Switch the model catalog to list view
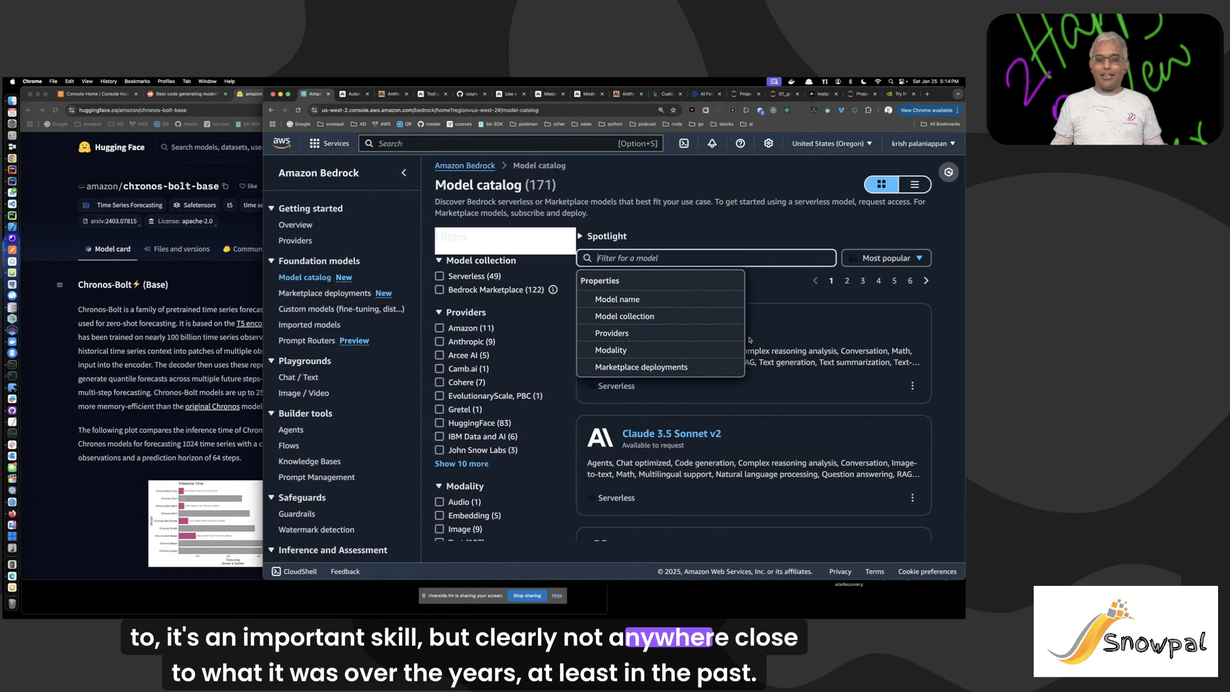Screen dimensions: 1230x692 click(x=914, y=185)
